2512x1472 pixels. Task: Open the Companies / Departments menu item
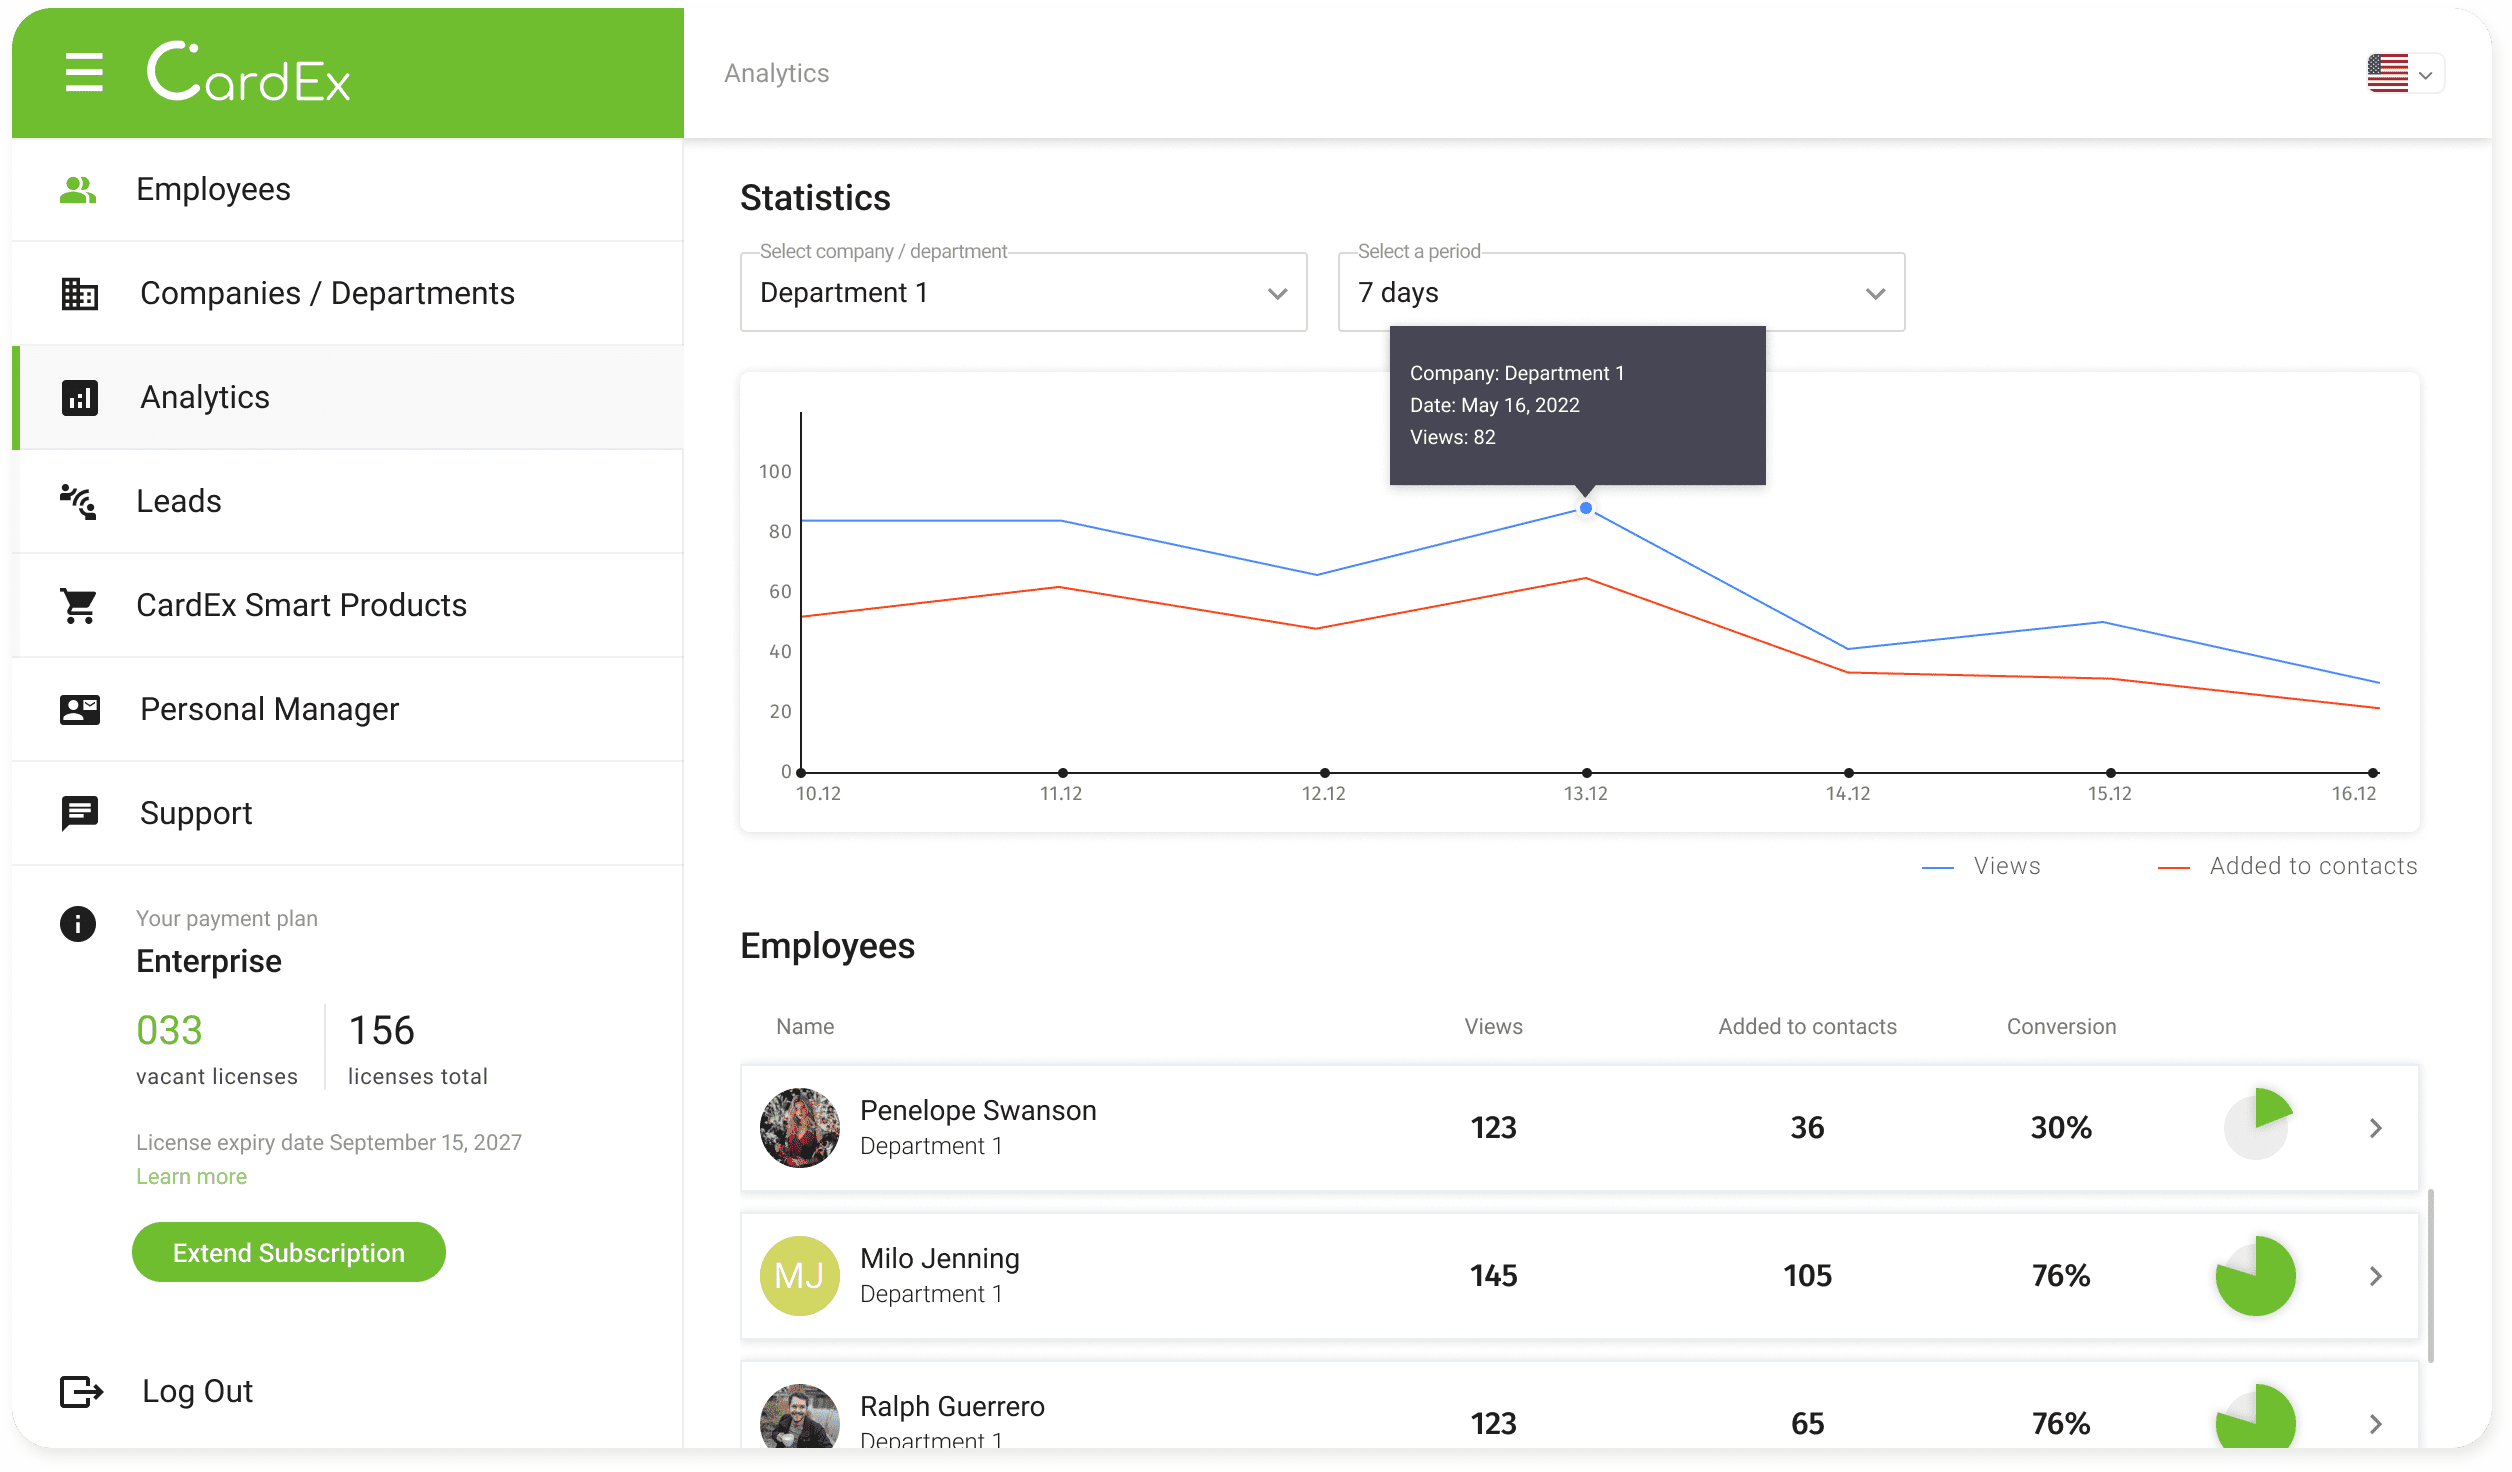(x=327, y=293)
